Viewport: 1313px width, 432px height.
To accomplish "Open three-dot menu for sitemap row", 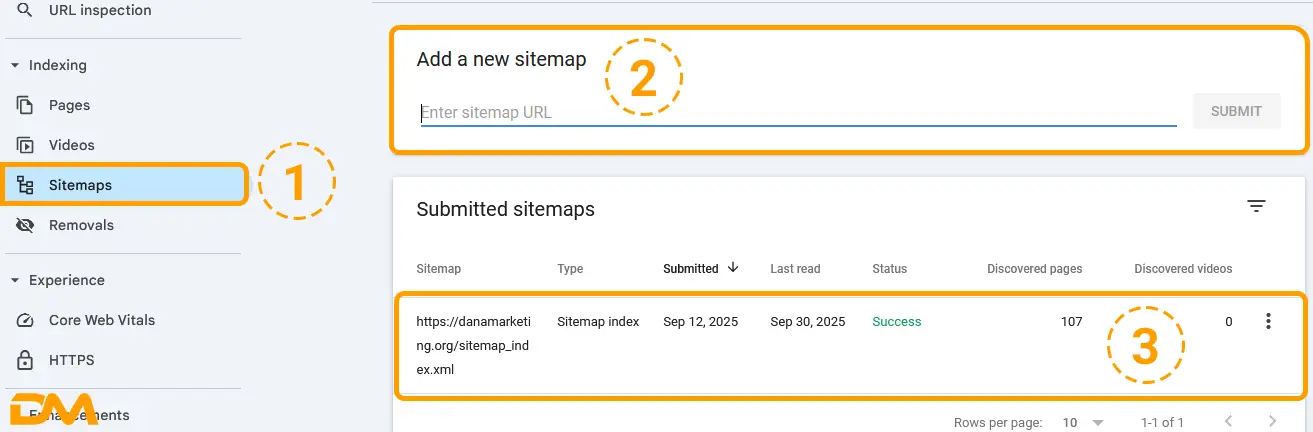I will [x=1268, y=321].
